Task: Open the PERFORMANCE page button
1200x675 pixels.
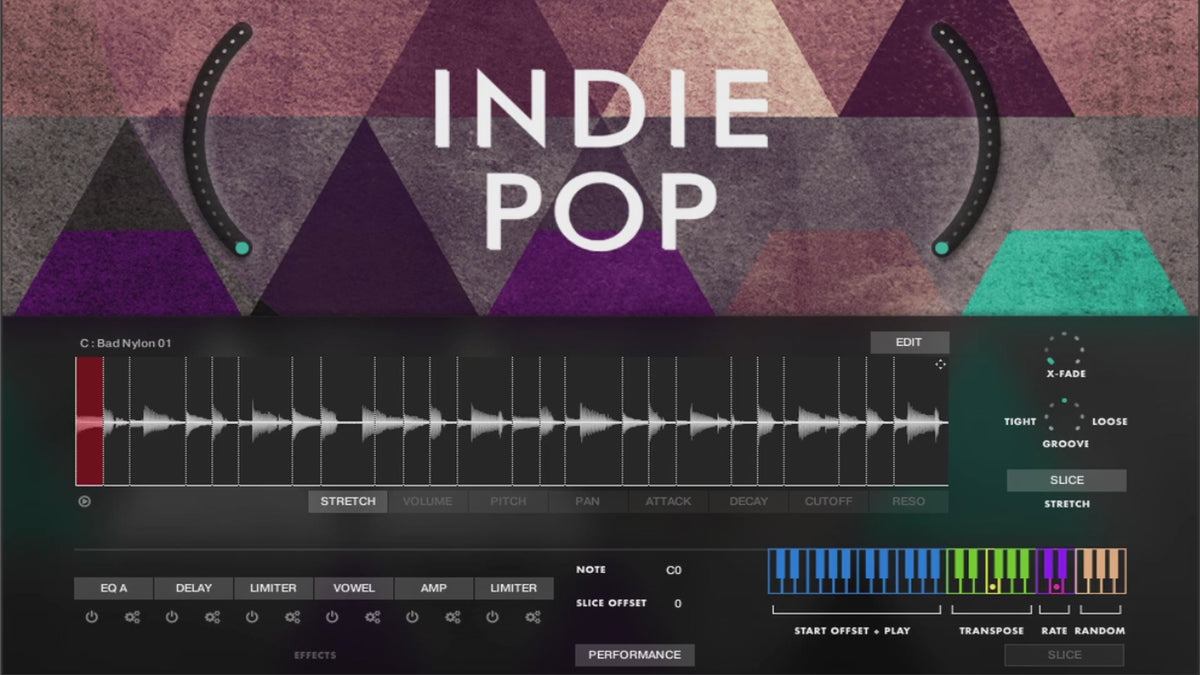Action: 634,655
